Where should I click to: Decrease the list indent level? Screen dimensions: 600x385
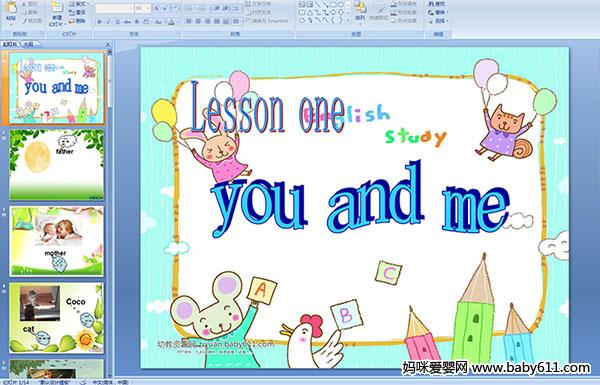(217, 8)
